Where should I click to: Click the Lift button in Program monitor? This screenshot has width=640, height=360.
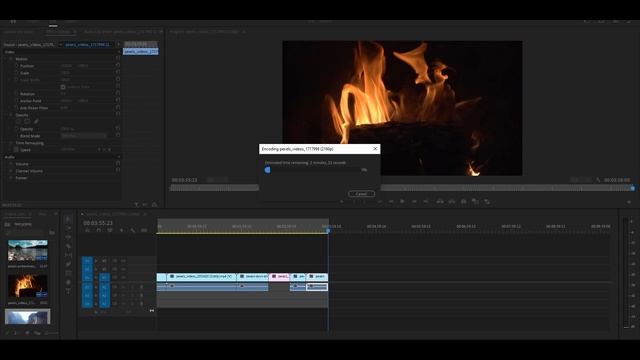tap(440, 202)
